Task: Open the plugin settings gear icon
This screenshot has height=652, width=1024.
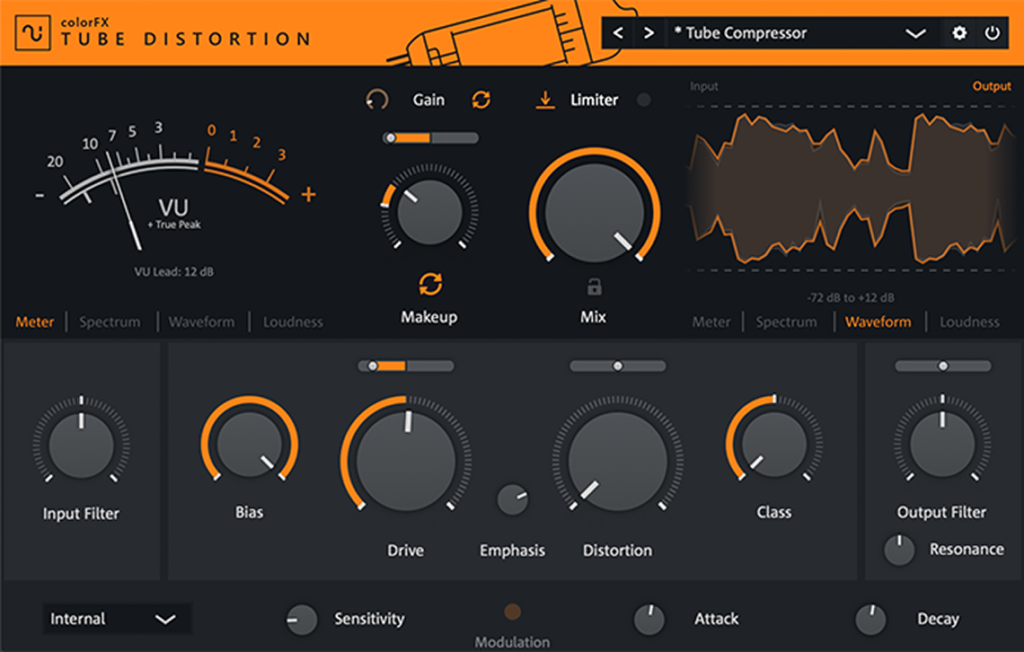Action: click(x=959, y=32)
